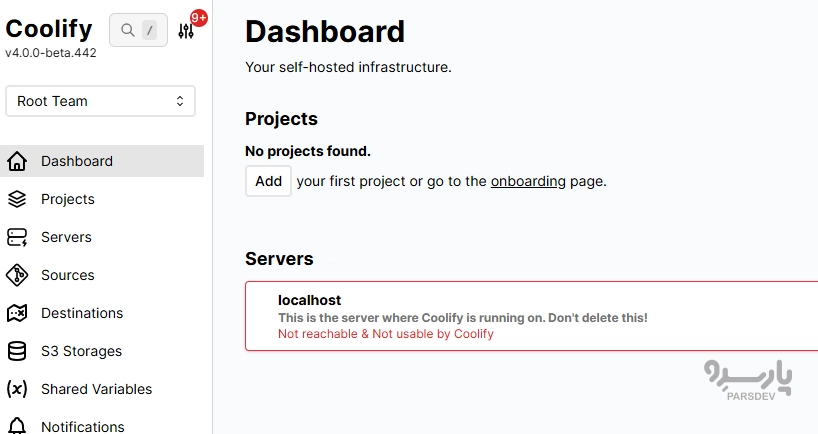Click the Shared Variables (x) icon
Image resolution: width=818 pixels, height=434 pixels.
(x=17, y=389)
